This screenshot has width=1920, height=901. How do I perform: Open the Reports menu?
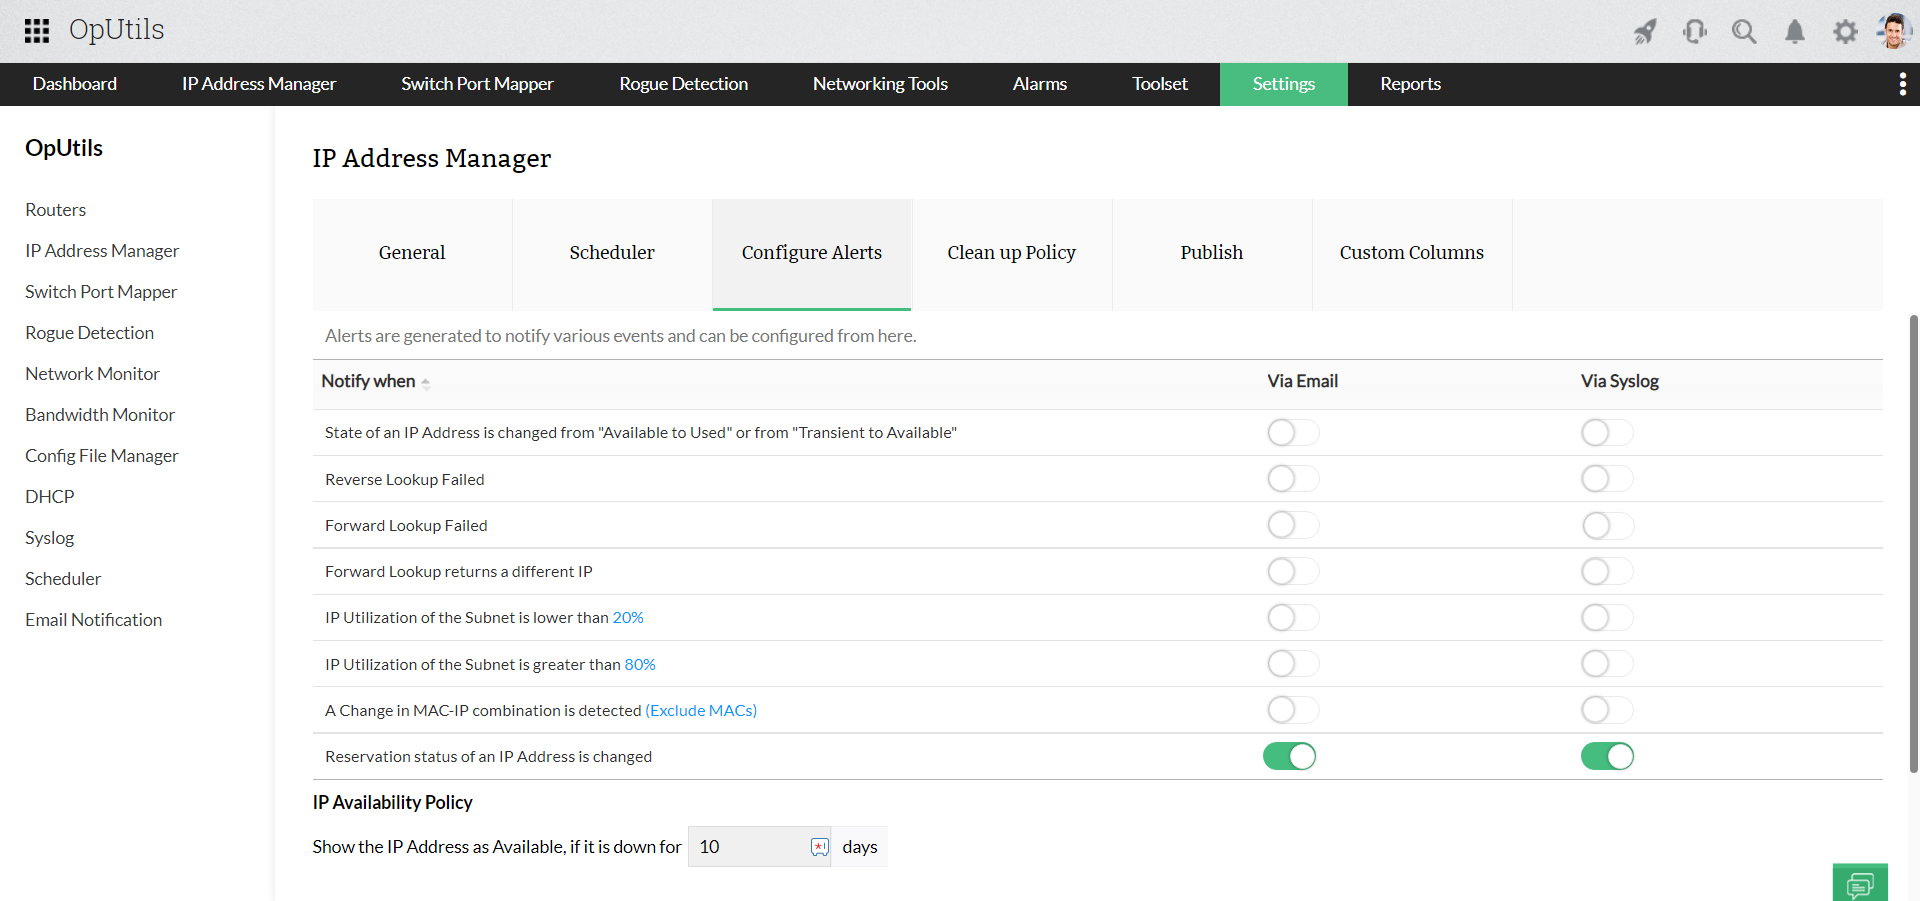1411,84
